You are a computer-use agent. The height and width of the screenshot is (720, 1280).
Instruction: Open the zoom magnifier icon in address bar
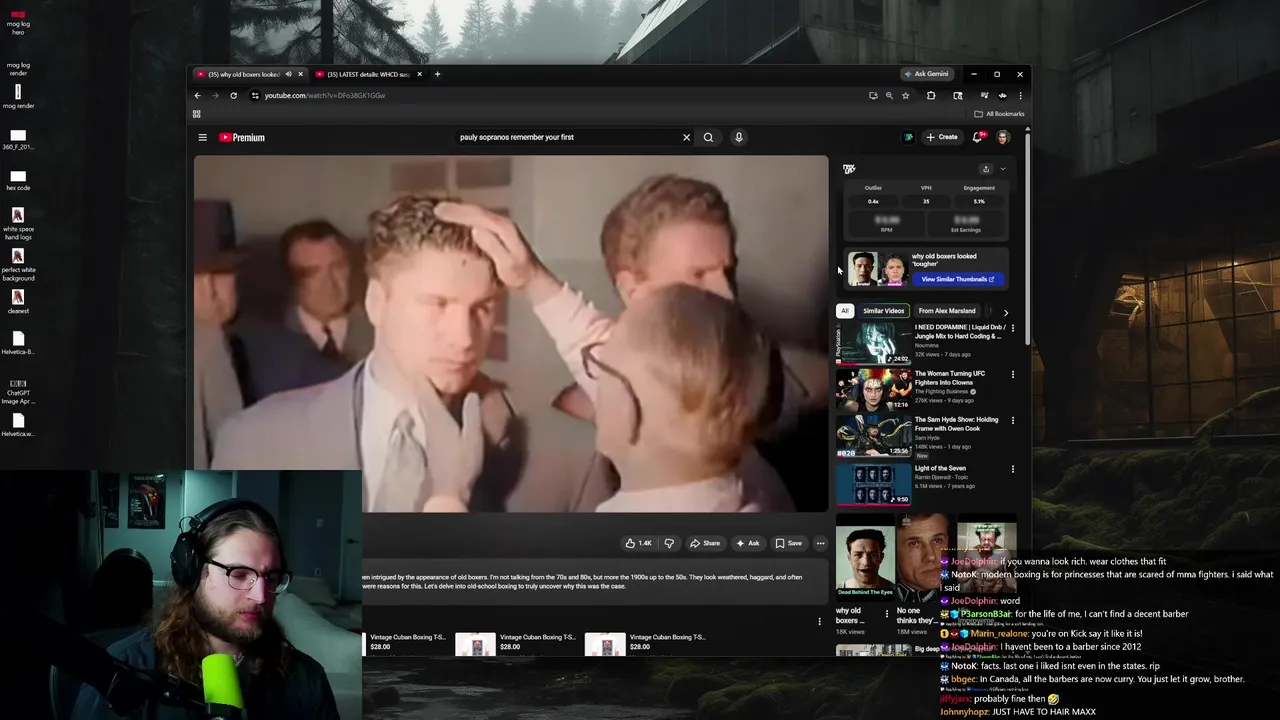pyautogui.click(x=889, y=95)
